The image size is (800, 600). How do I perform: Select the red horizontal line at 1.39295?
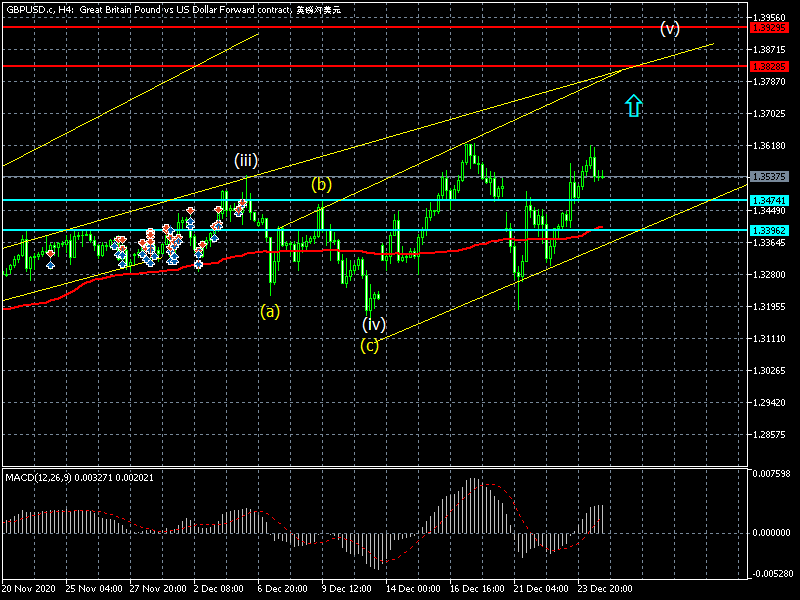(375, 27)
